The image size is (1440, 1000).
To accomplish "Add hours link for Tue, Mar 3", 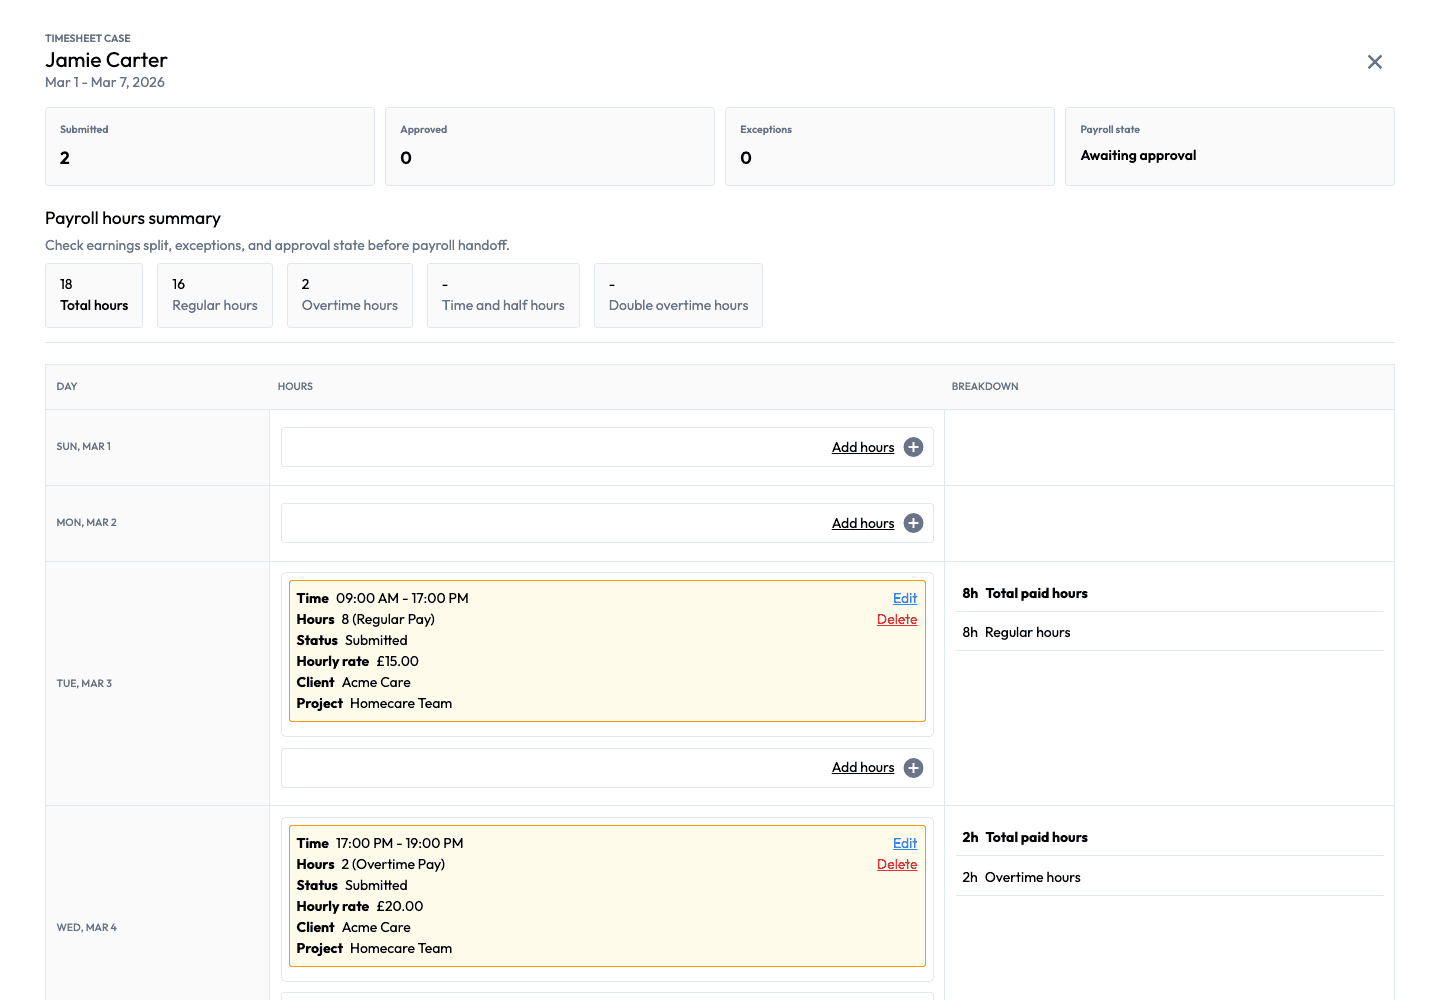I will tap(863, 767).
